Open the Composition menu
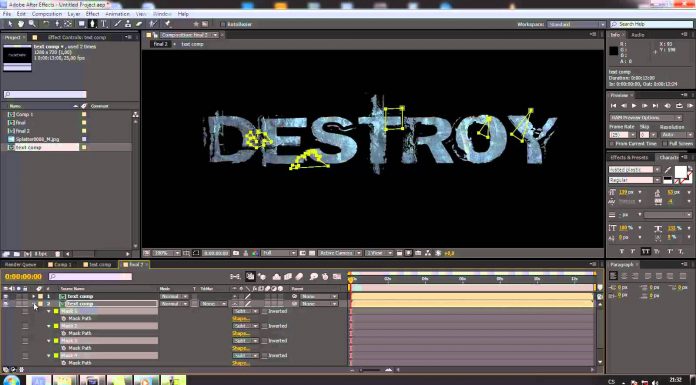 click(x=47, y=14)
